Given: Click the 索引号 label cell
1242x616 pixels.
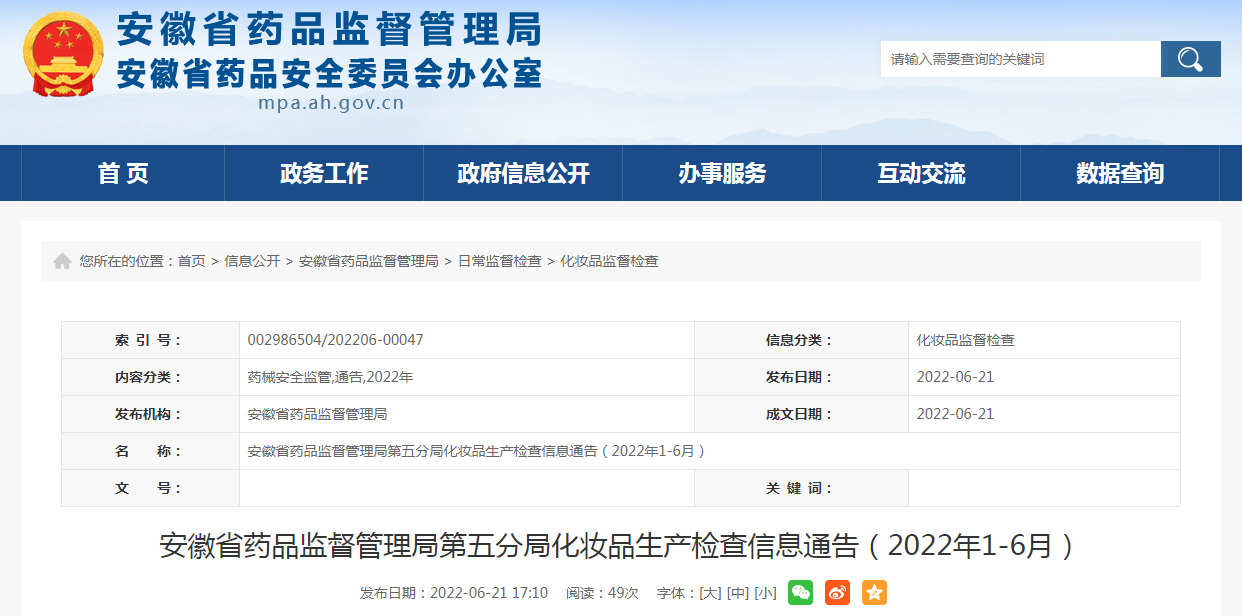Looking at the screenshot, I should click(150, 340).
